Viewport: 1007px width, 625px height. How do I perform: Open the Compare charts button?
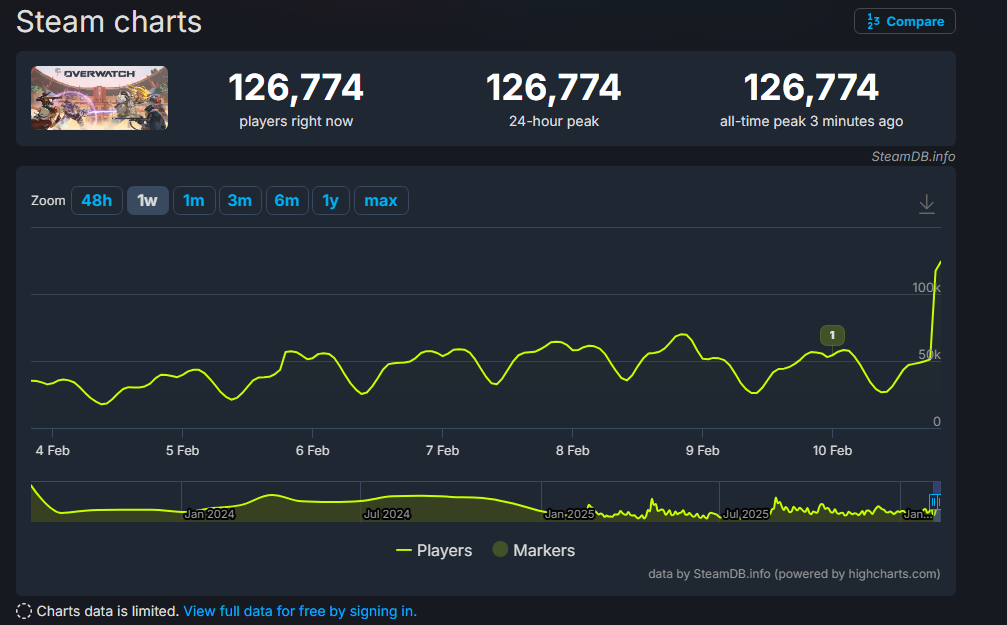[904, 21]
